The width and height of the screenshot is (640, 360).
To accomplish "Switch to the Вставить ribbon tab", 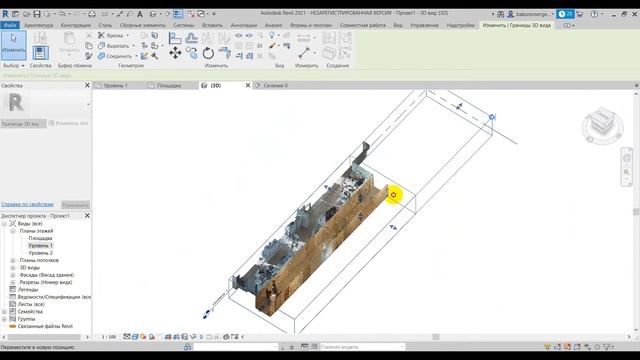I will [x=212, y=25].
